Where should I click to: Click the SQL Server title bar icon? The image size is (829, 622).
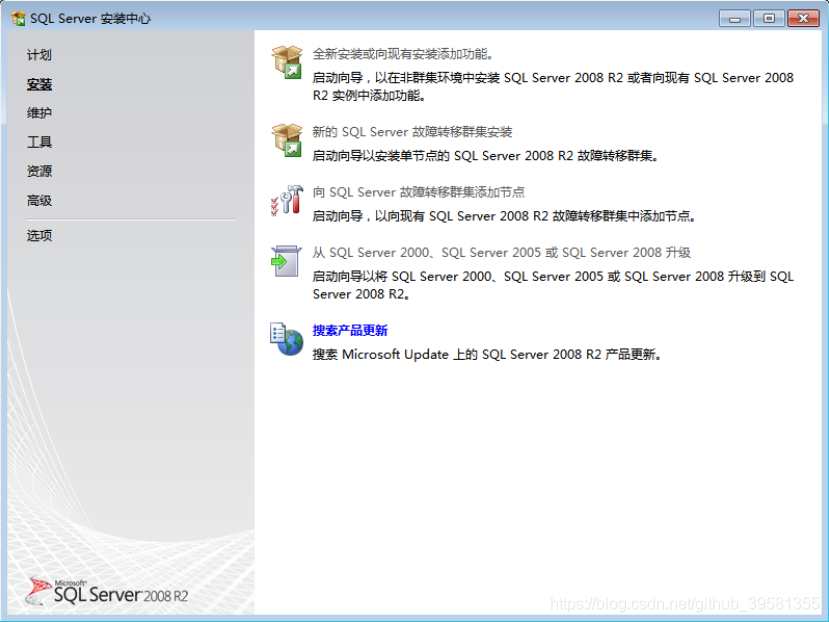19,19
